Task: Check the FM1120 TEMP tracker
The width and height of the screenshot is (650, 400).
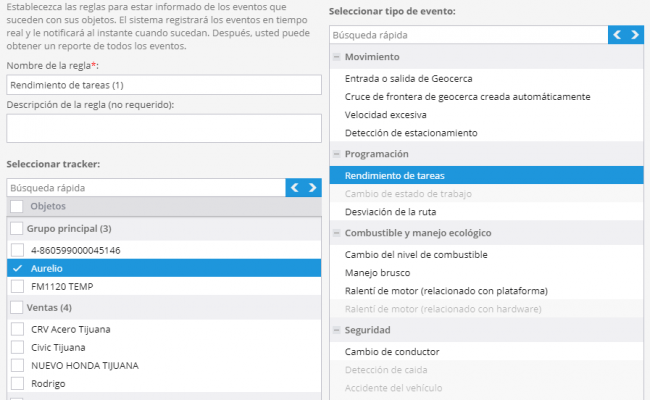Action: [17, 286]
